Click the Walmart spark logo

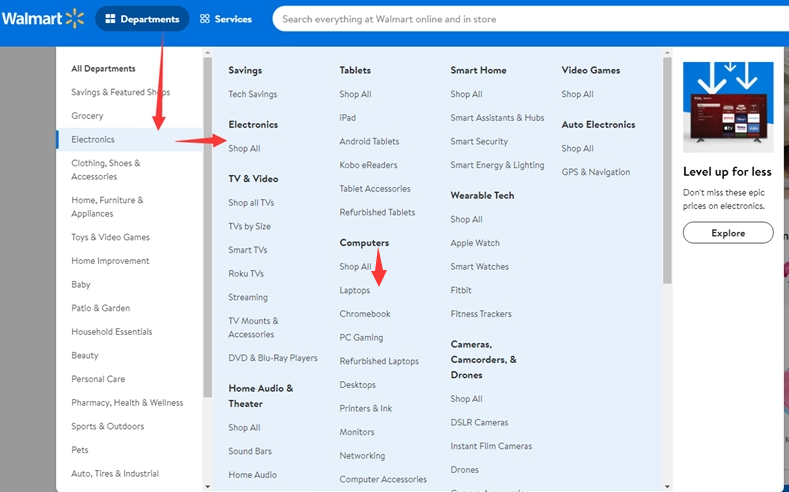[74, 18]
